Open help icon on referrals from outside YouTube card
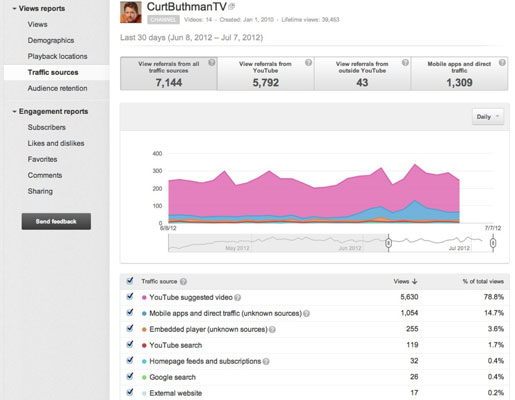The height and width of the screenshot is (400, 515). (x=405, y=63)
